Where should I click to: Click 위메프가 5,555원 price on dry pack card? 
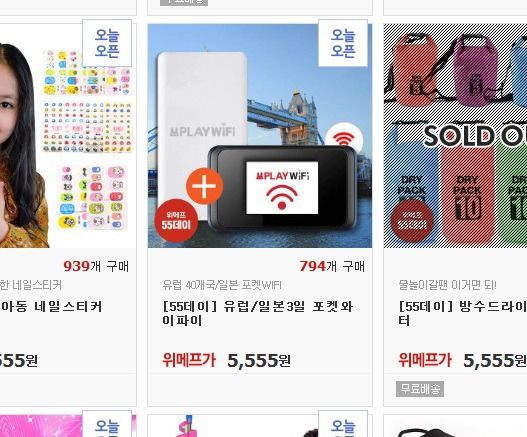pyautogui.click(x=462, y=360)
